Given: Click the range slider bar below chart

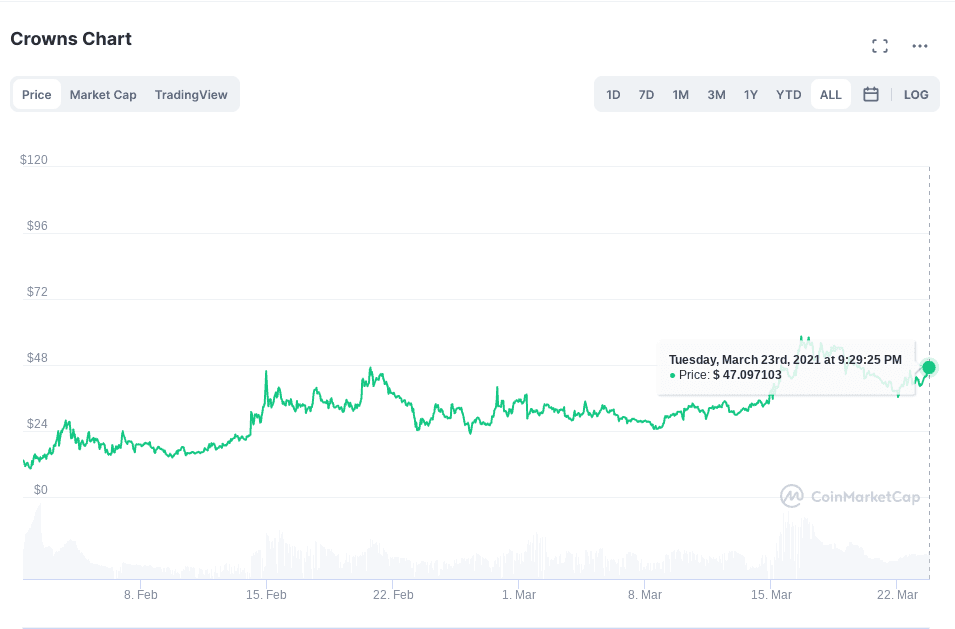Looking at the screenshot, I should click(x=477, y=626).
